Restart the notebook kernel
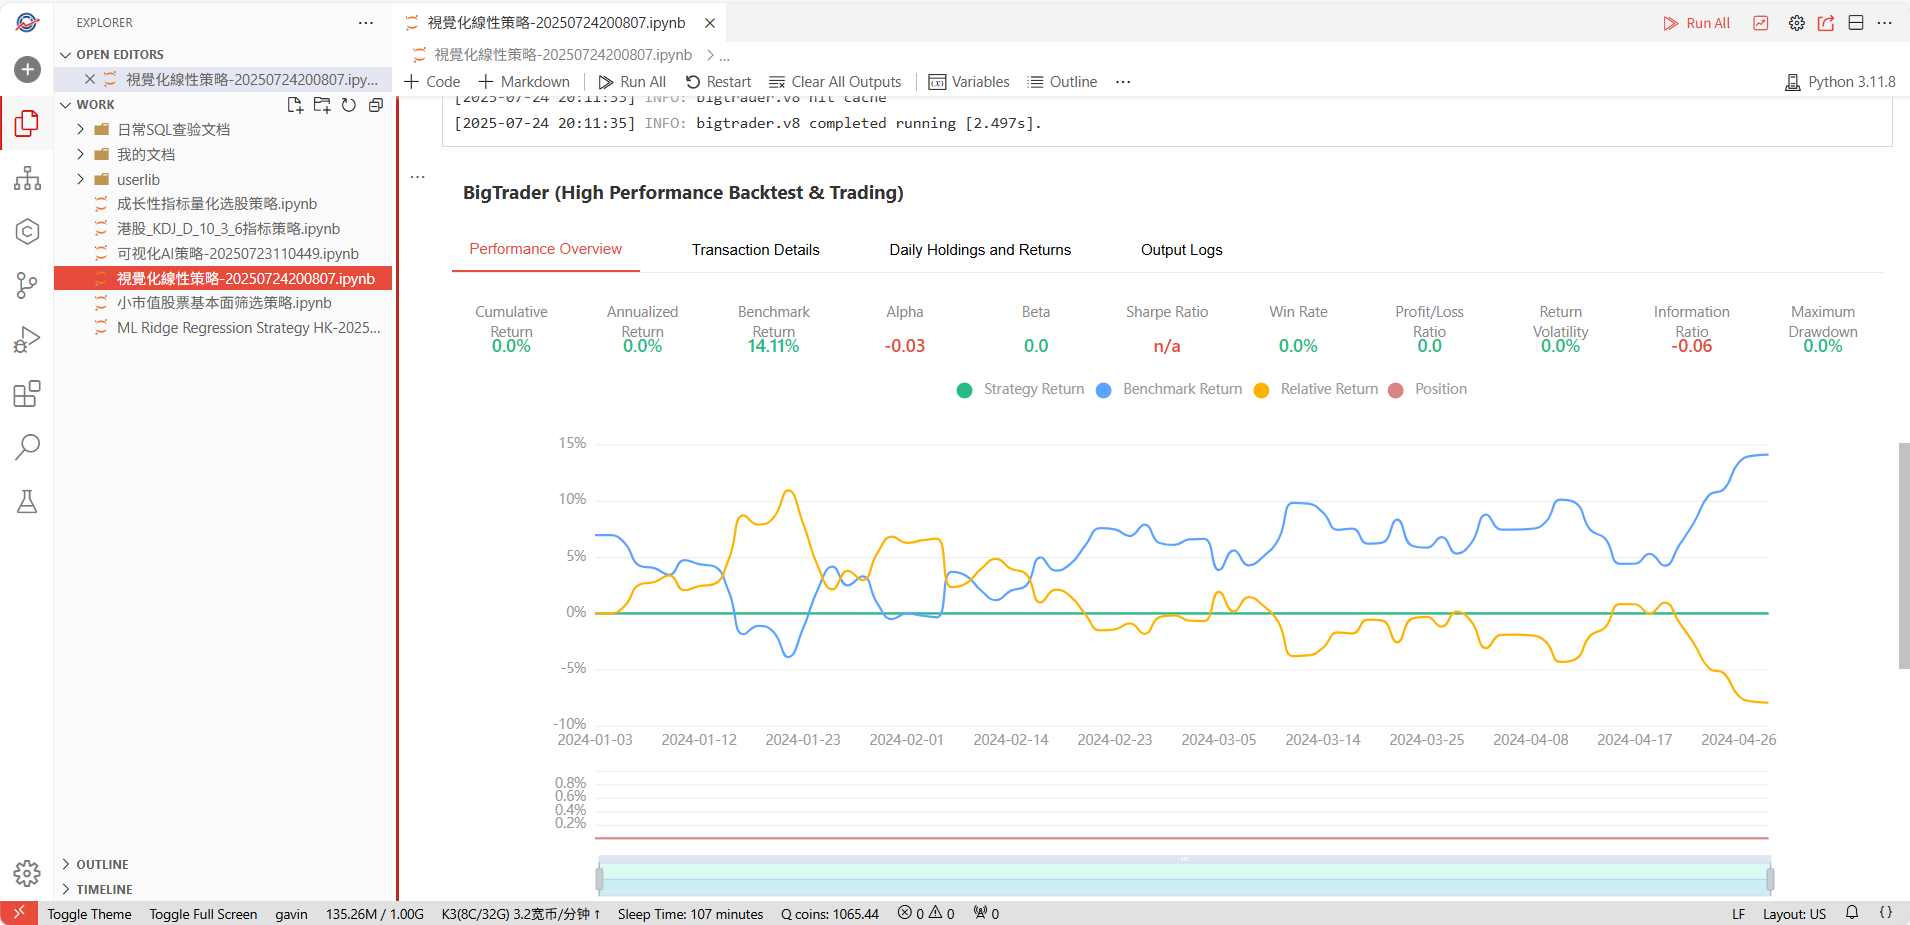 click(718, 82)
